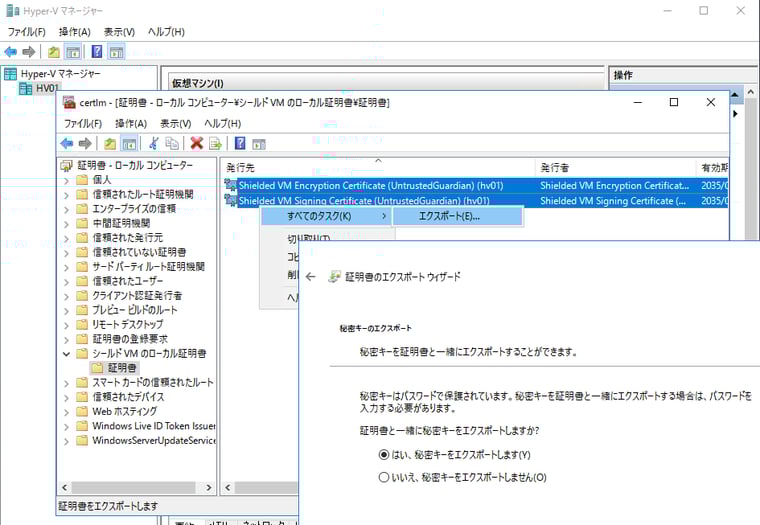The height and width of the screenshot is (525, 760).
Task: Open ファイル(F) menu in Hyper-V Manager
Action: tap(27, 32)
